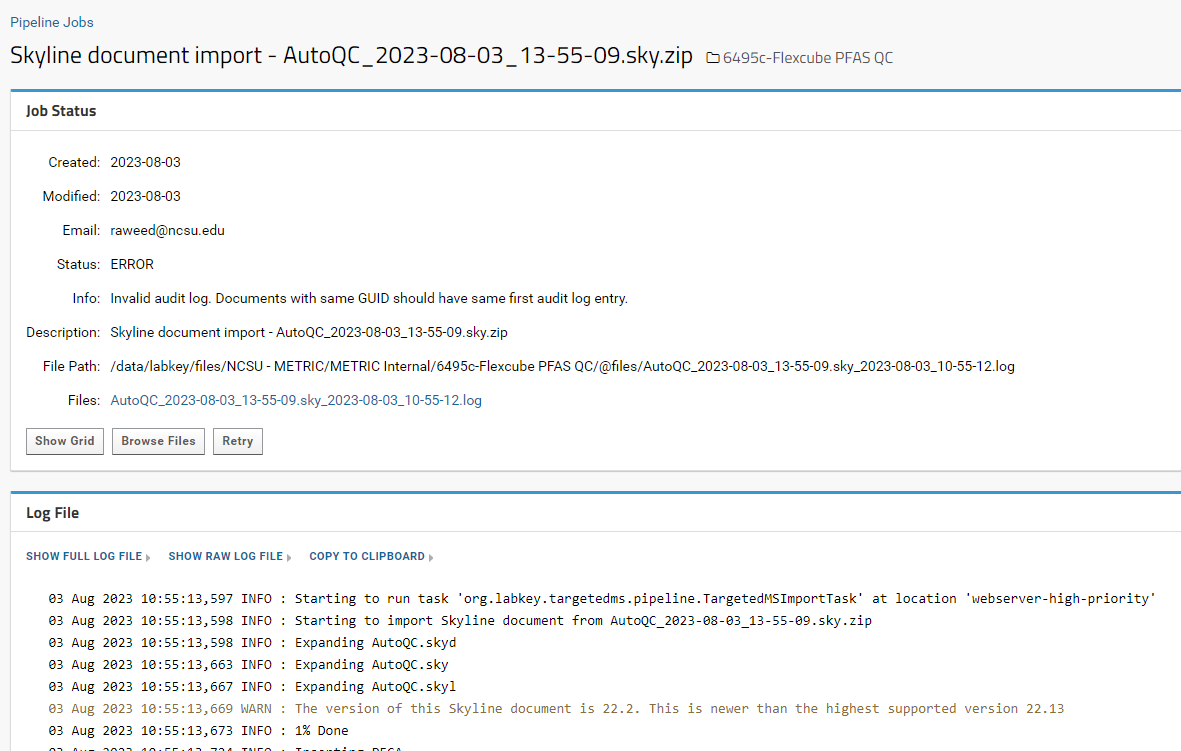The image size is (1181, 751).
Task: Click the folder icon beside 6495c-Flexcube PFAS QC
Action: (x=713, y=58)
